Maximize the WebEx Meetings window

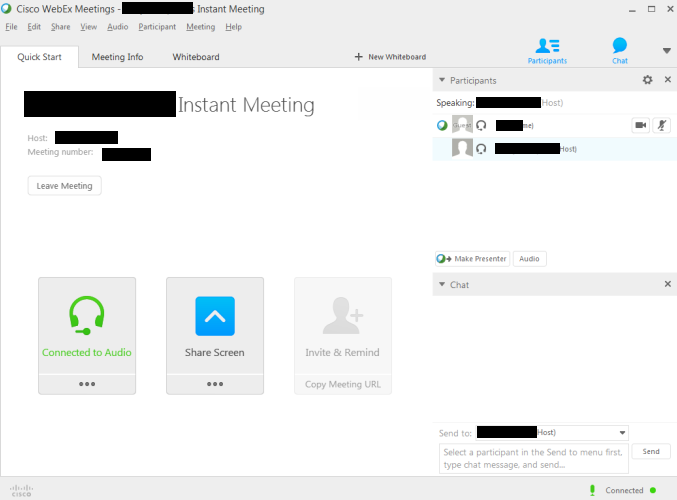[651, 9]
